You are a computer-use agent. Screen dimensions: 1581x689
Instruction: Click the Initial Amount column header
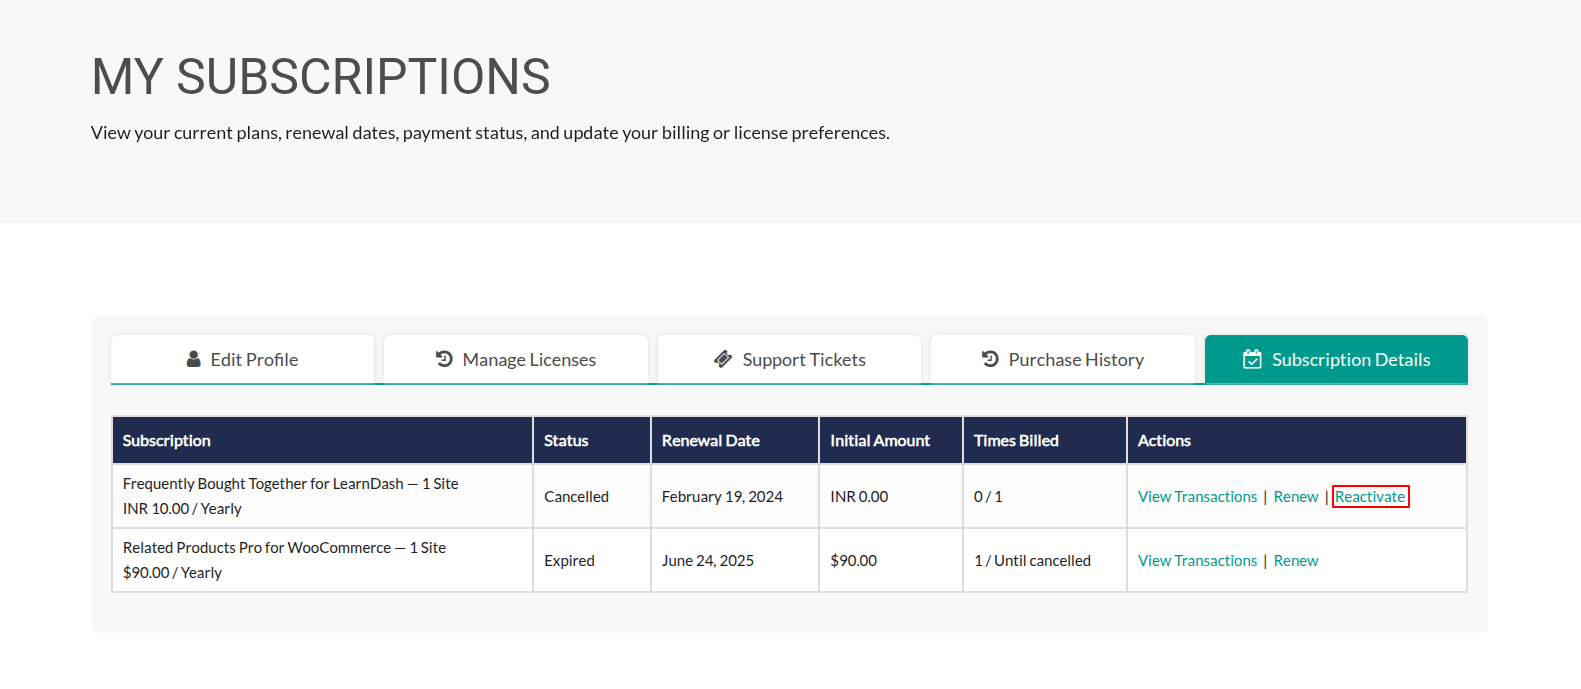(x=880, y=441)
